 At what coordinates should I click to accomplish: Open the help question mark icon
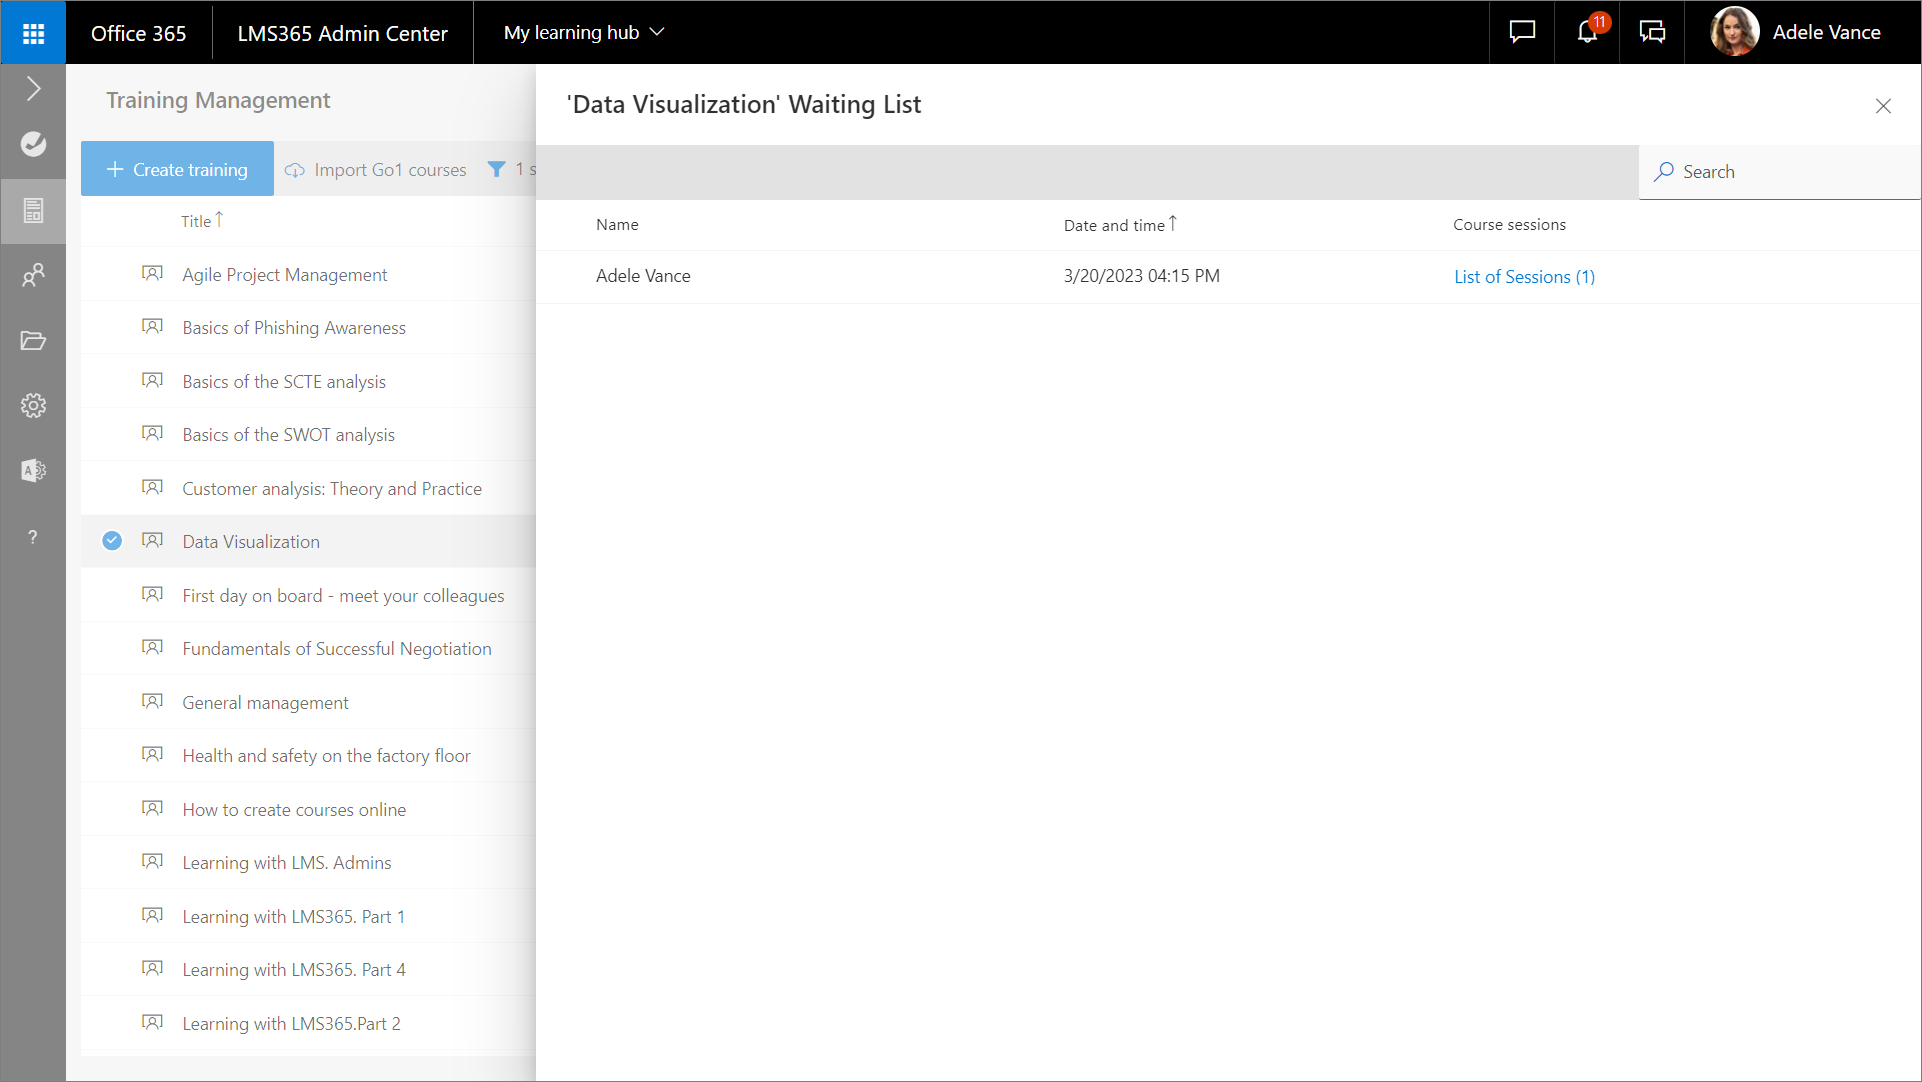click(33, 537)
